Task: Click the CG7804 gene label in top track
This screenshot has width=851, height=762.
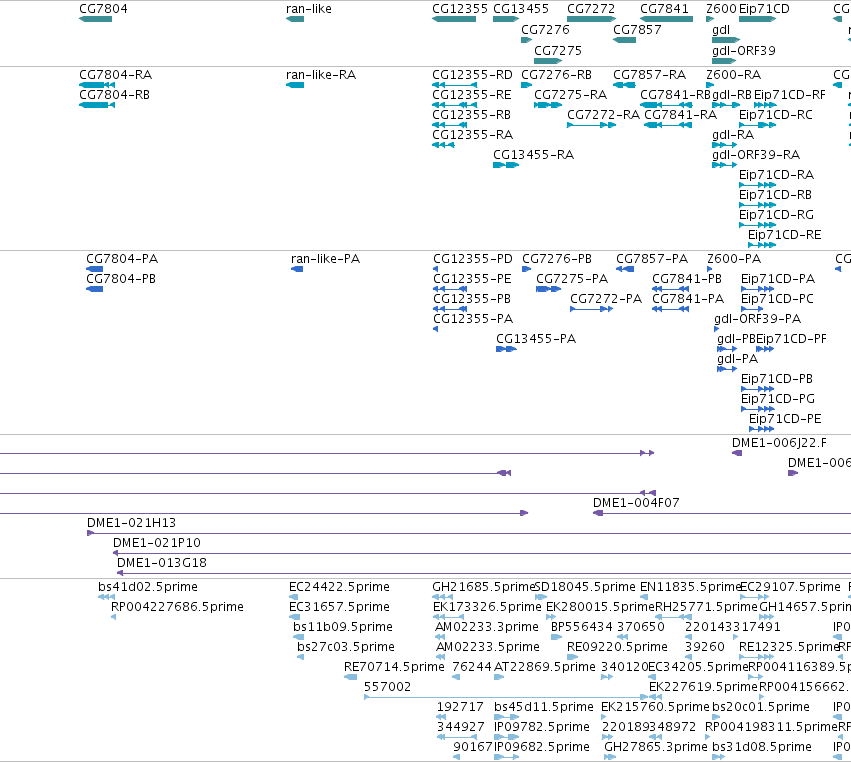Action: coord(103,9)
